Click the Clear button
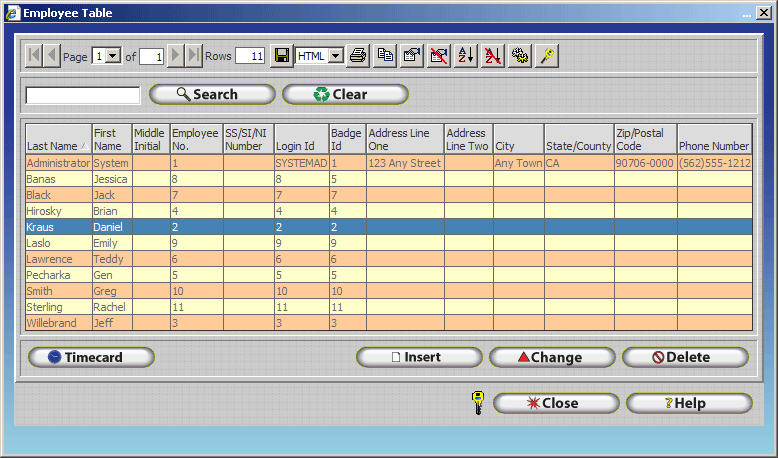This screenshot has height=458, width=778. point(345,95)
